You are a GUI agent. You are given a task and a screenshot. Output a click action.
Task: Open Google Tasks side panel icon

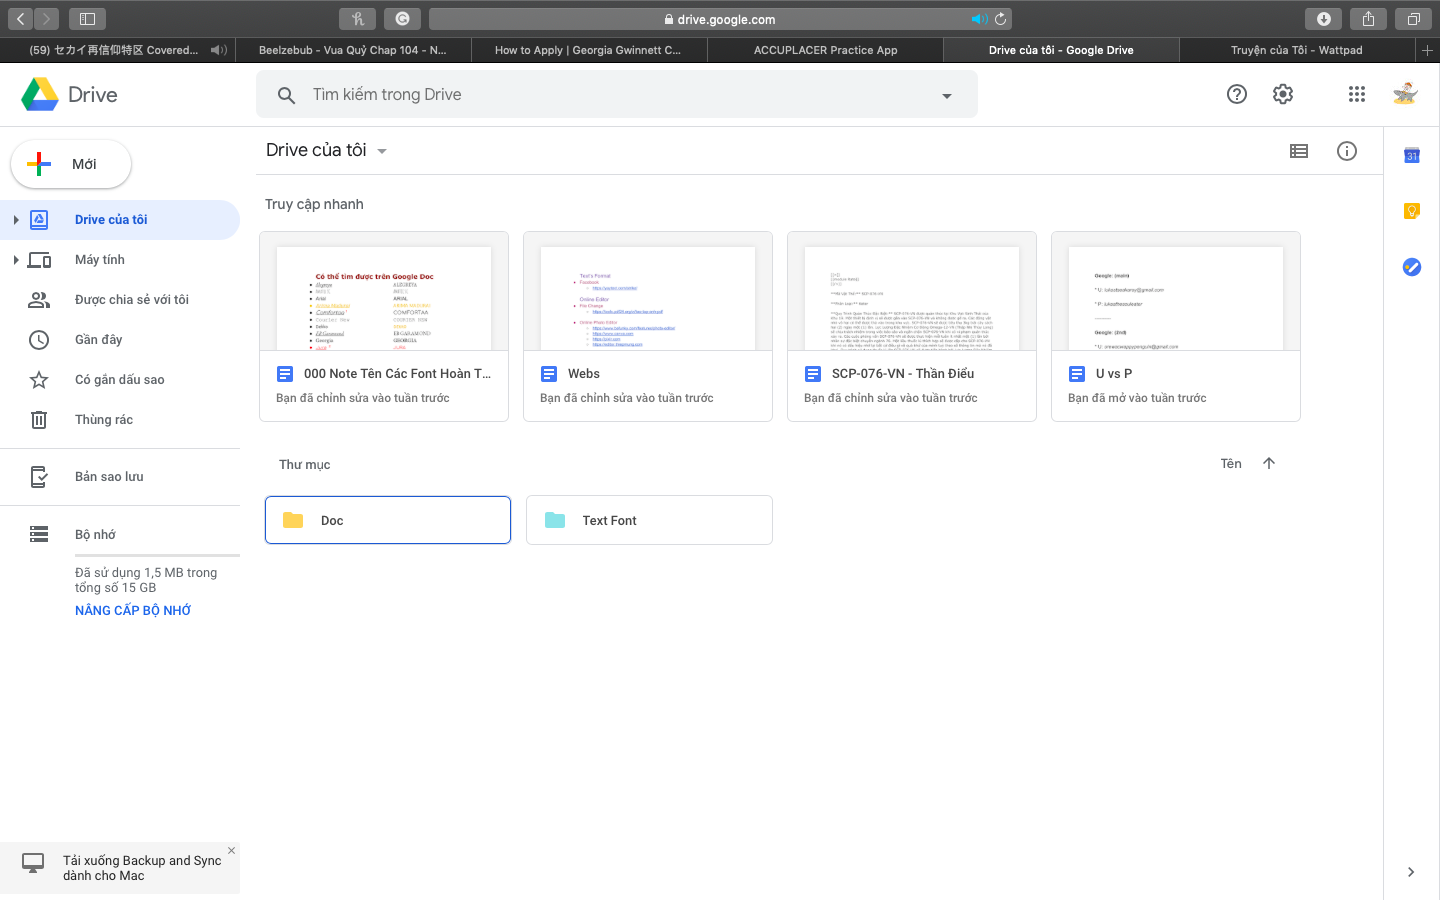tap(1411, 267)
